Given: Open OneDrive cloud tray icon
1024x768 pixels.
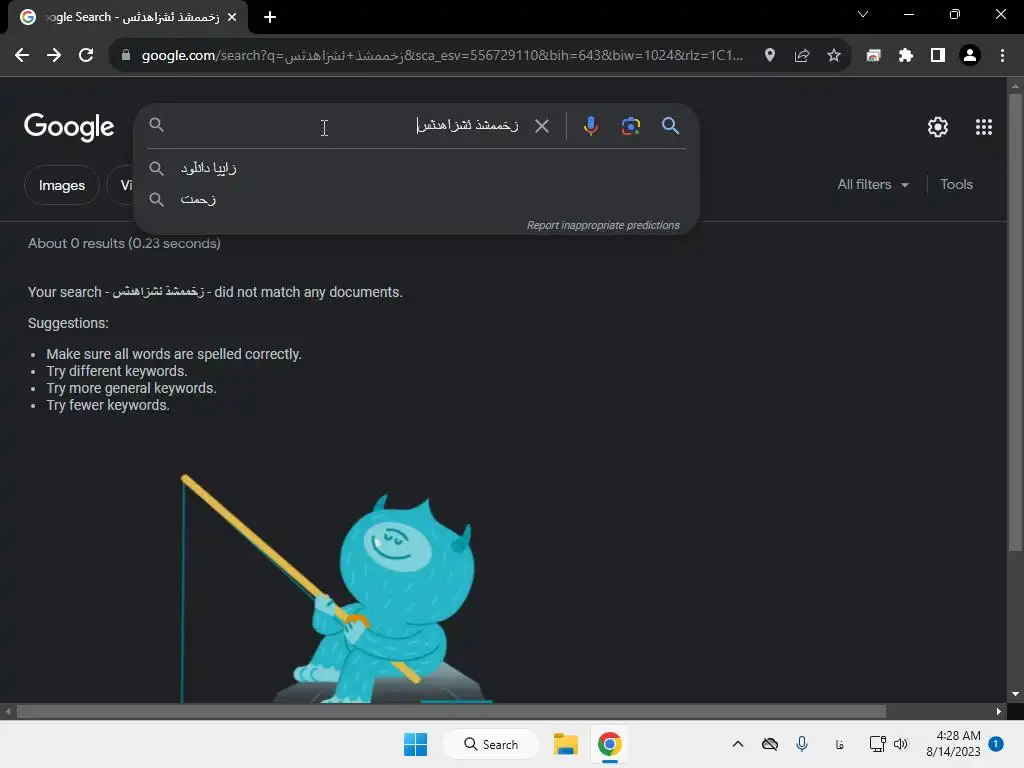Looking at the screenshot, I should pyautogui.click(x=770, y=744).
